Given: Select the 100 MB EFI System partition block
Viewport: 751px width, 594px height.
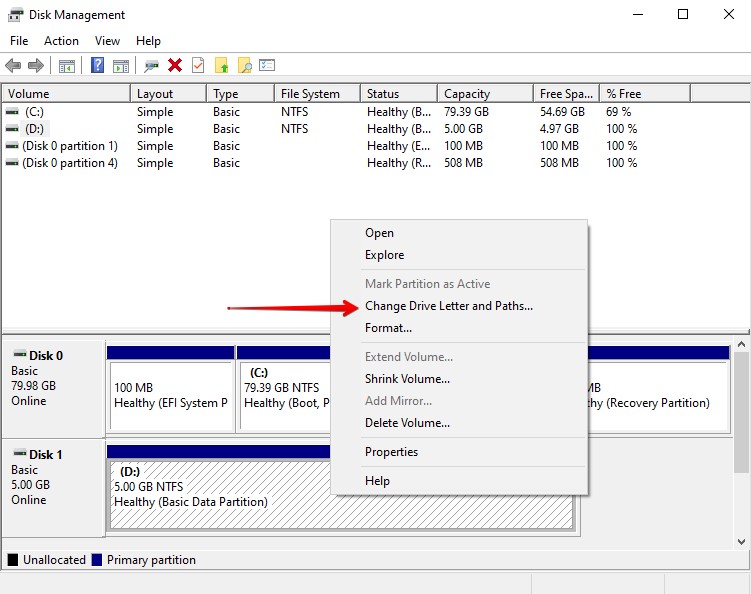Looking at the screenshot, I should coord(171,388).
